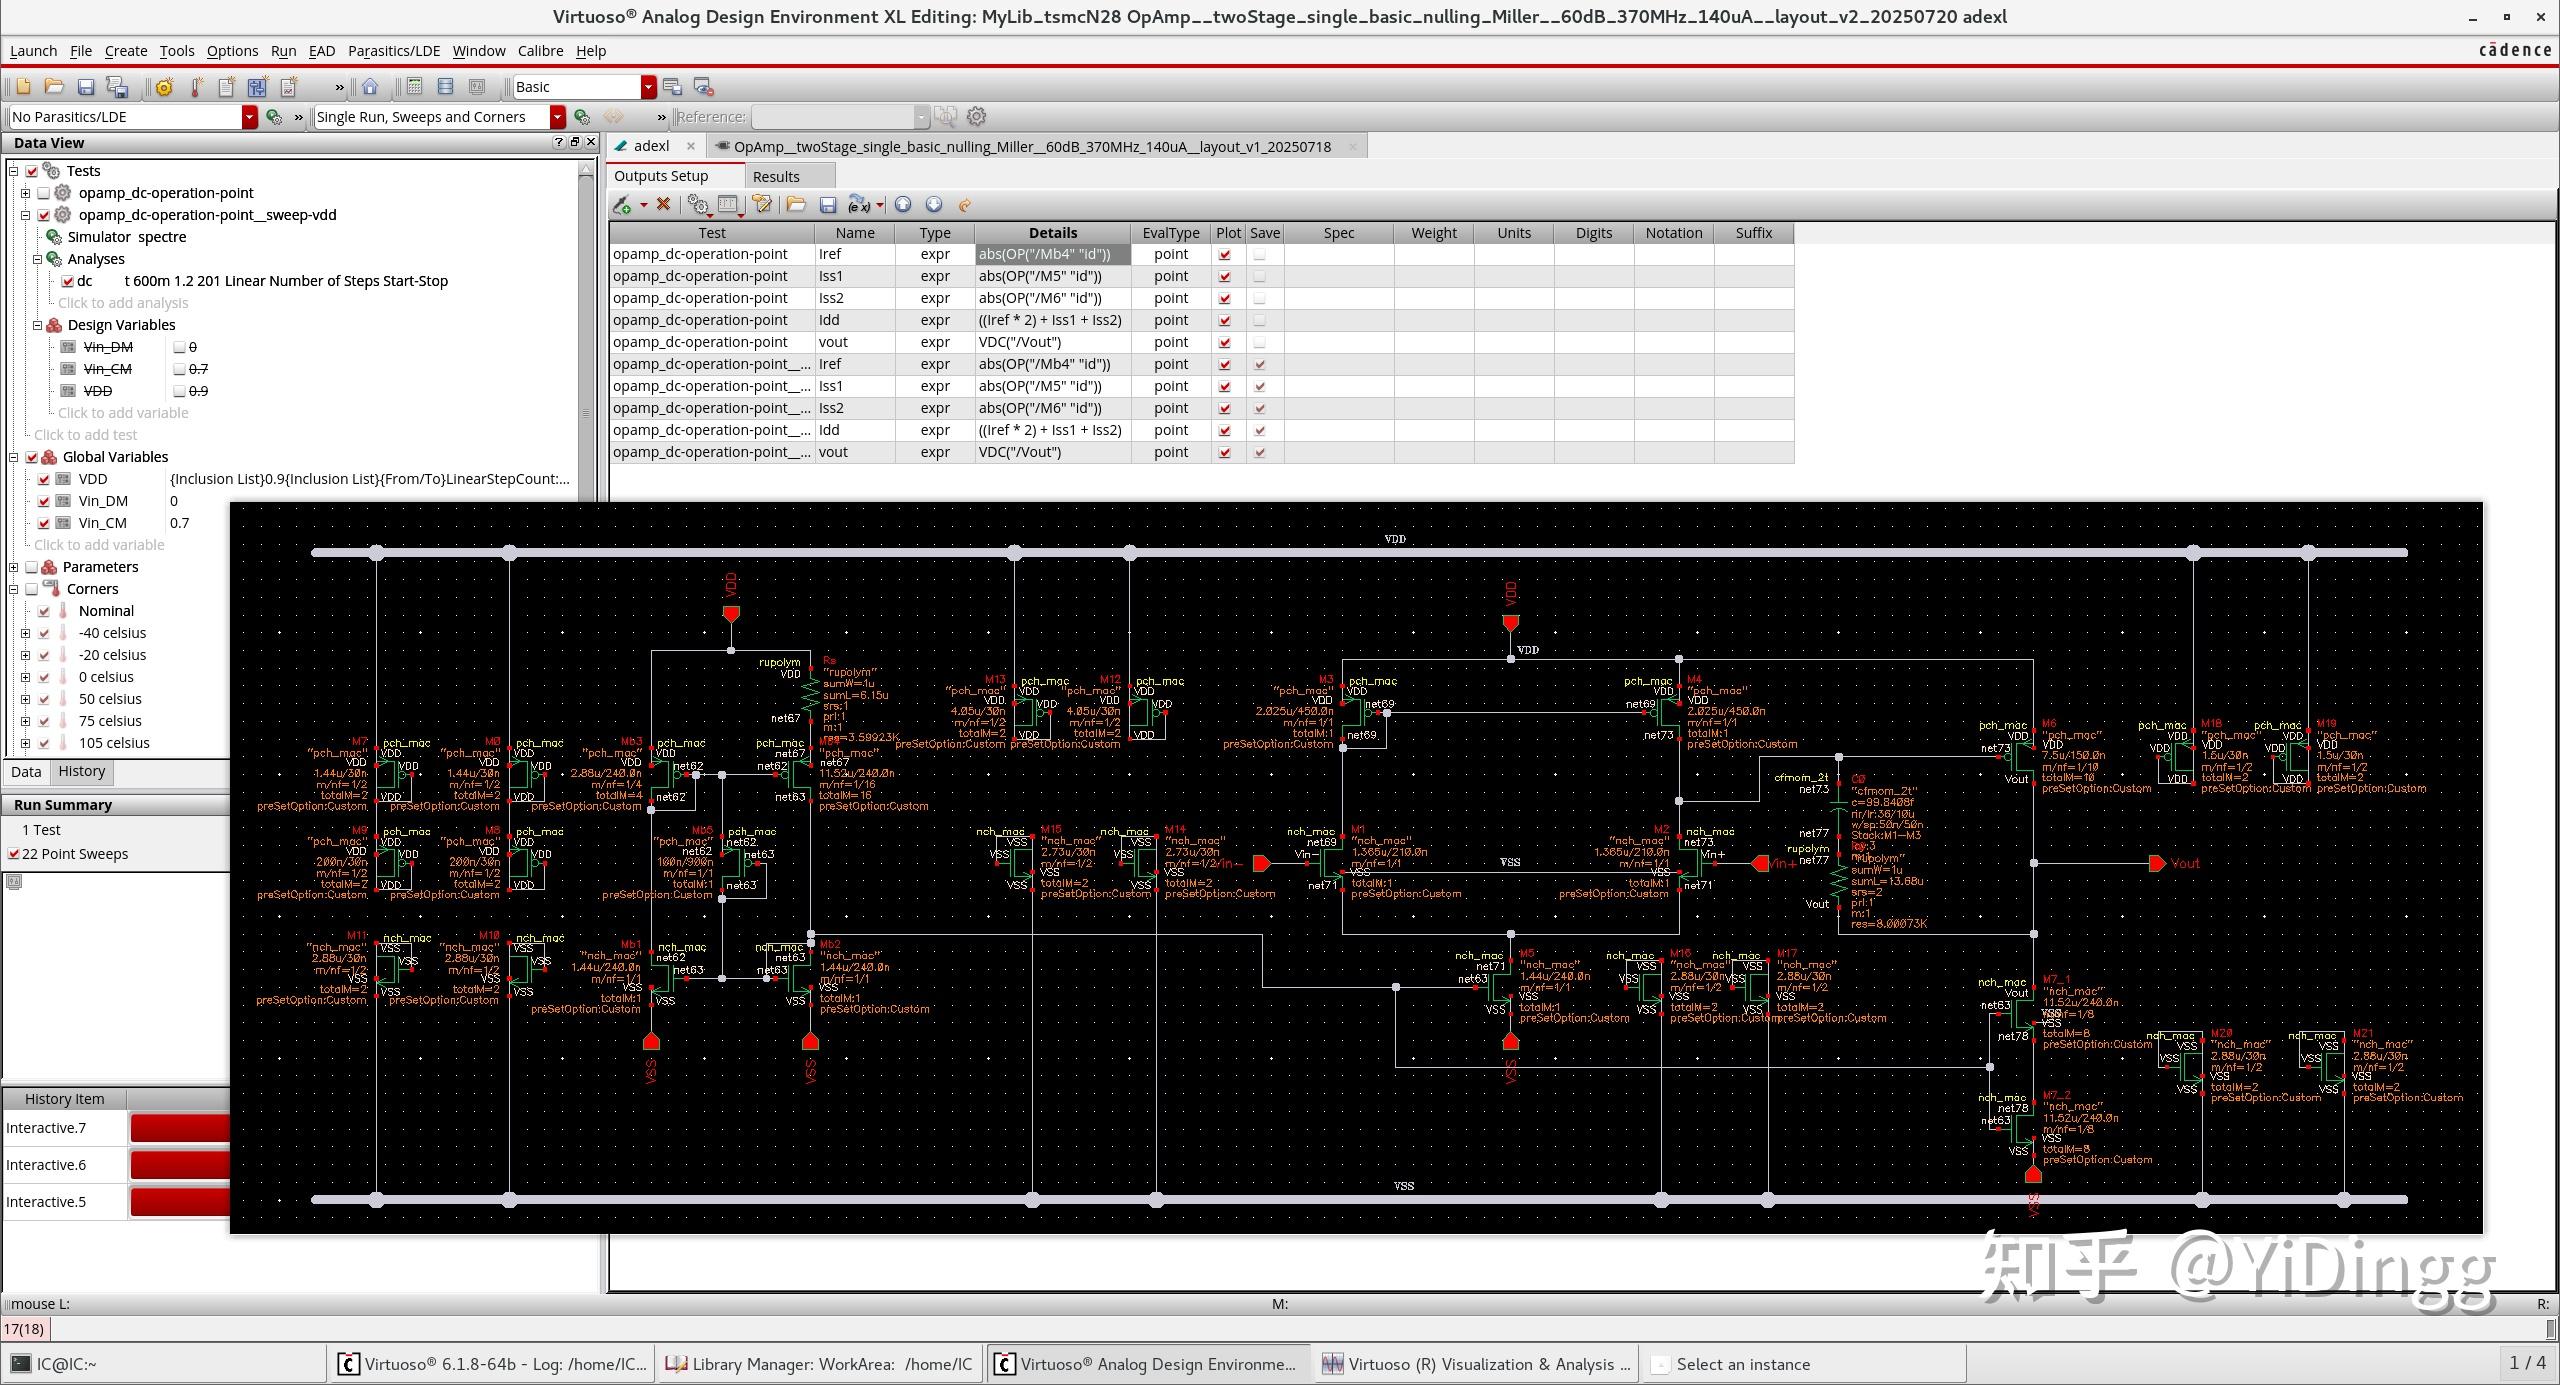Enable the opamp_dc-operation-point test checkbox
Screen dimensions: 2560x1385
(x=44, y=193)
